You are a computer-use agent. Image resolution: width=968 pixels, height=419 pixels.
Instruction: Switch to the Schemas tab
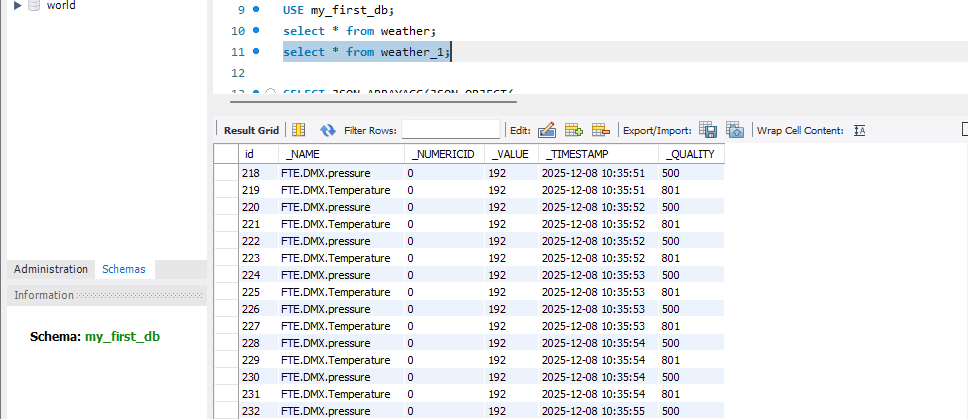[123, 269]
